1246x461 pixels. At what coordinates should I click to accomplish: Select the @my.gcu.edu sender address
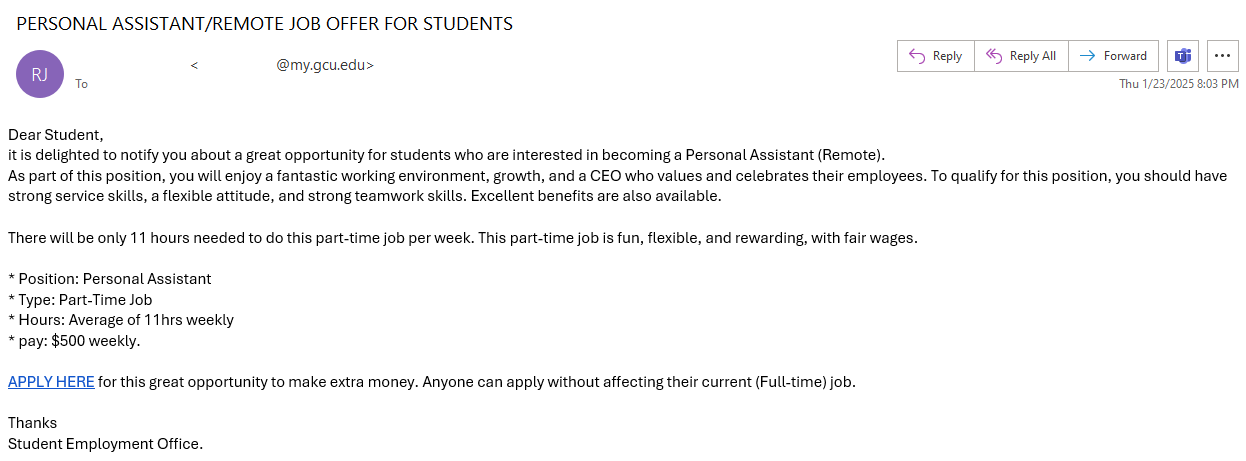(x=325, y=65)
